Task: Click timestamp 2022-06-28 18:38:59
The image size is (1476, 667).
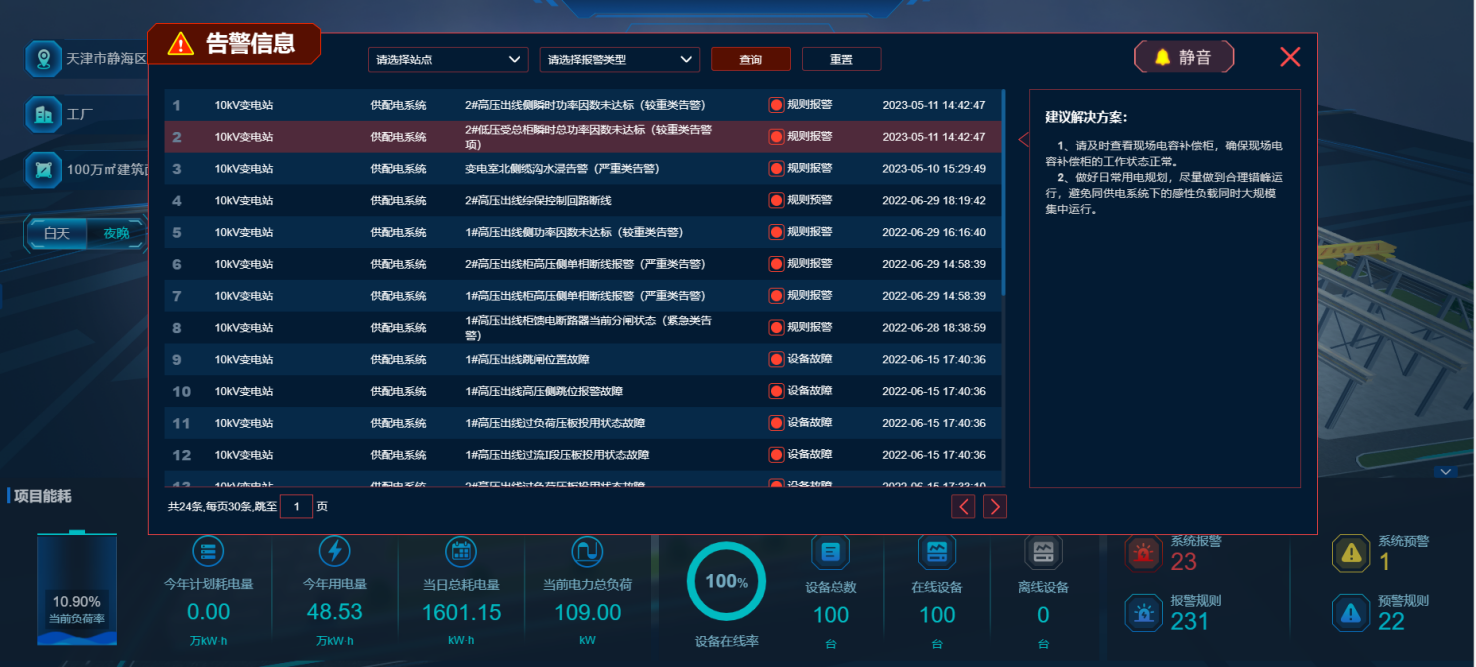Action: click(934, 328)
